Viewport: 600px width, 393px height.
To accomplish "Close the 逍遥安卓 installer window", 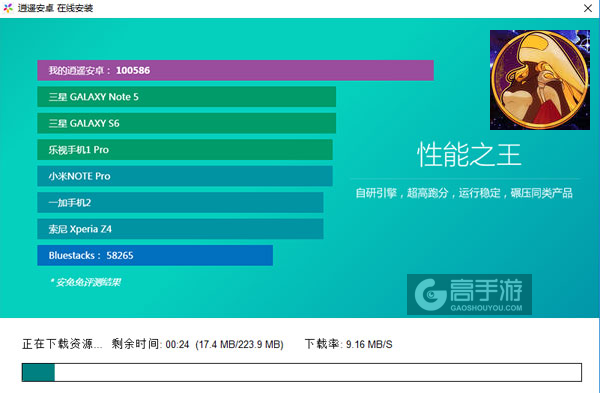I will pos(588,8).
